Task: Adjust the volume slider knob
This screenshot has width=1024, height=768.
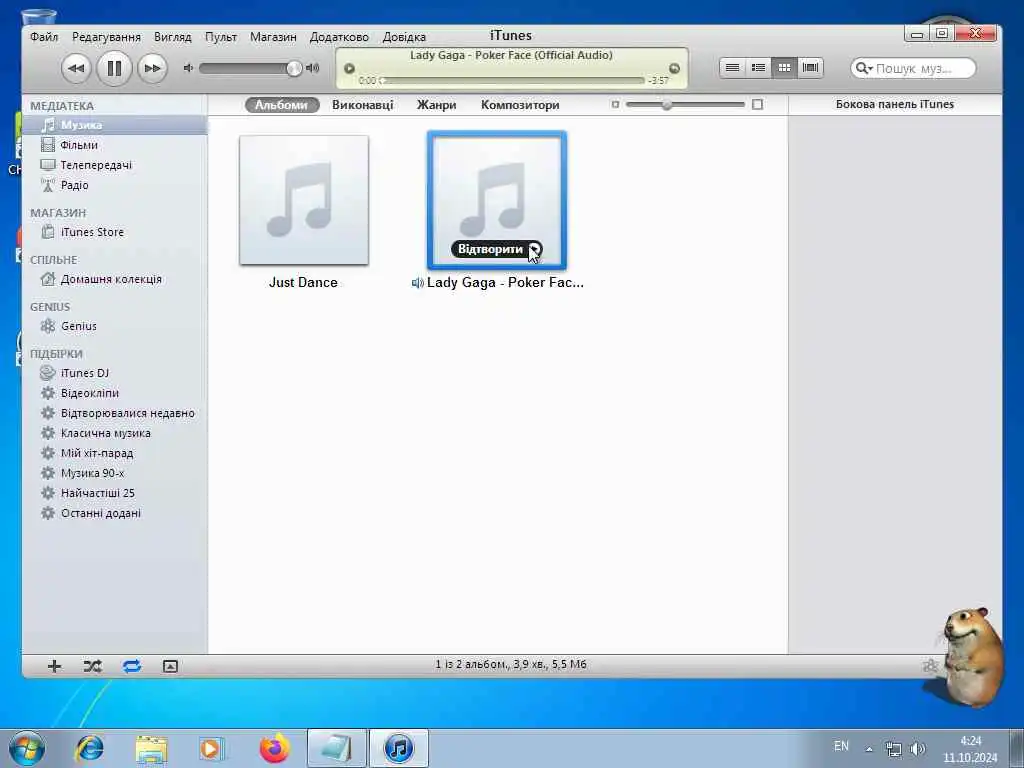Action: click(x=294, y=68)
